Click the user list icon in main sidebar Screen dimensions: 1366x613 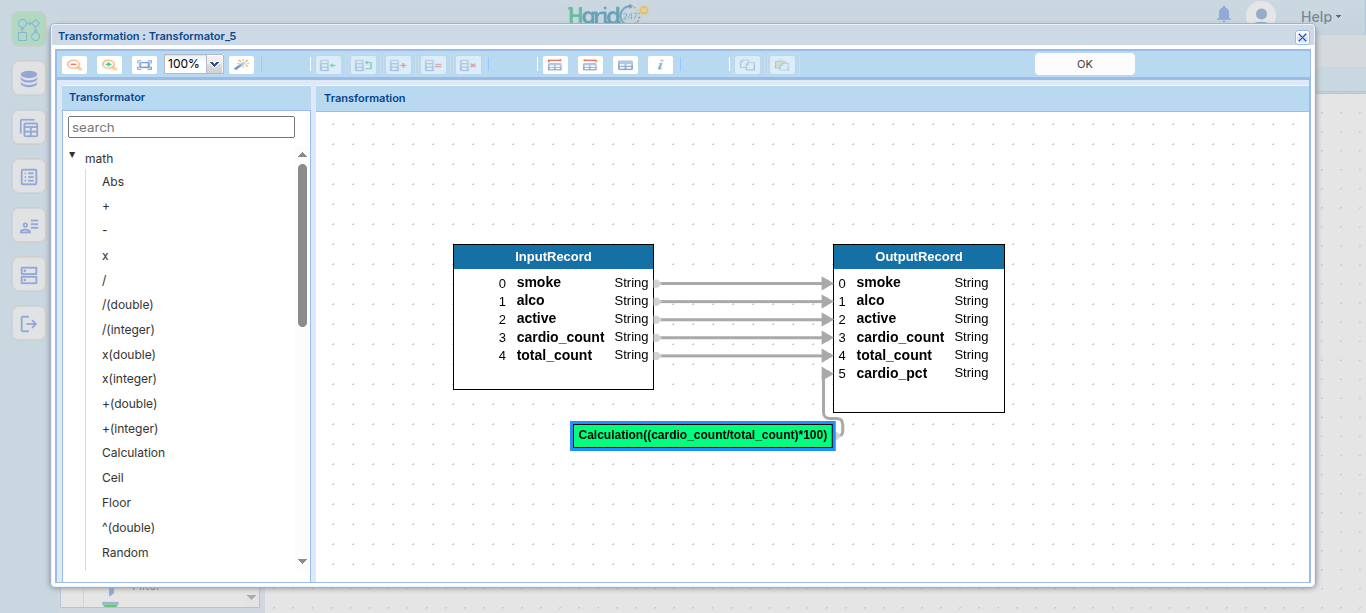coord(29,225)
